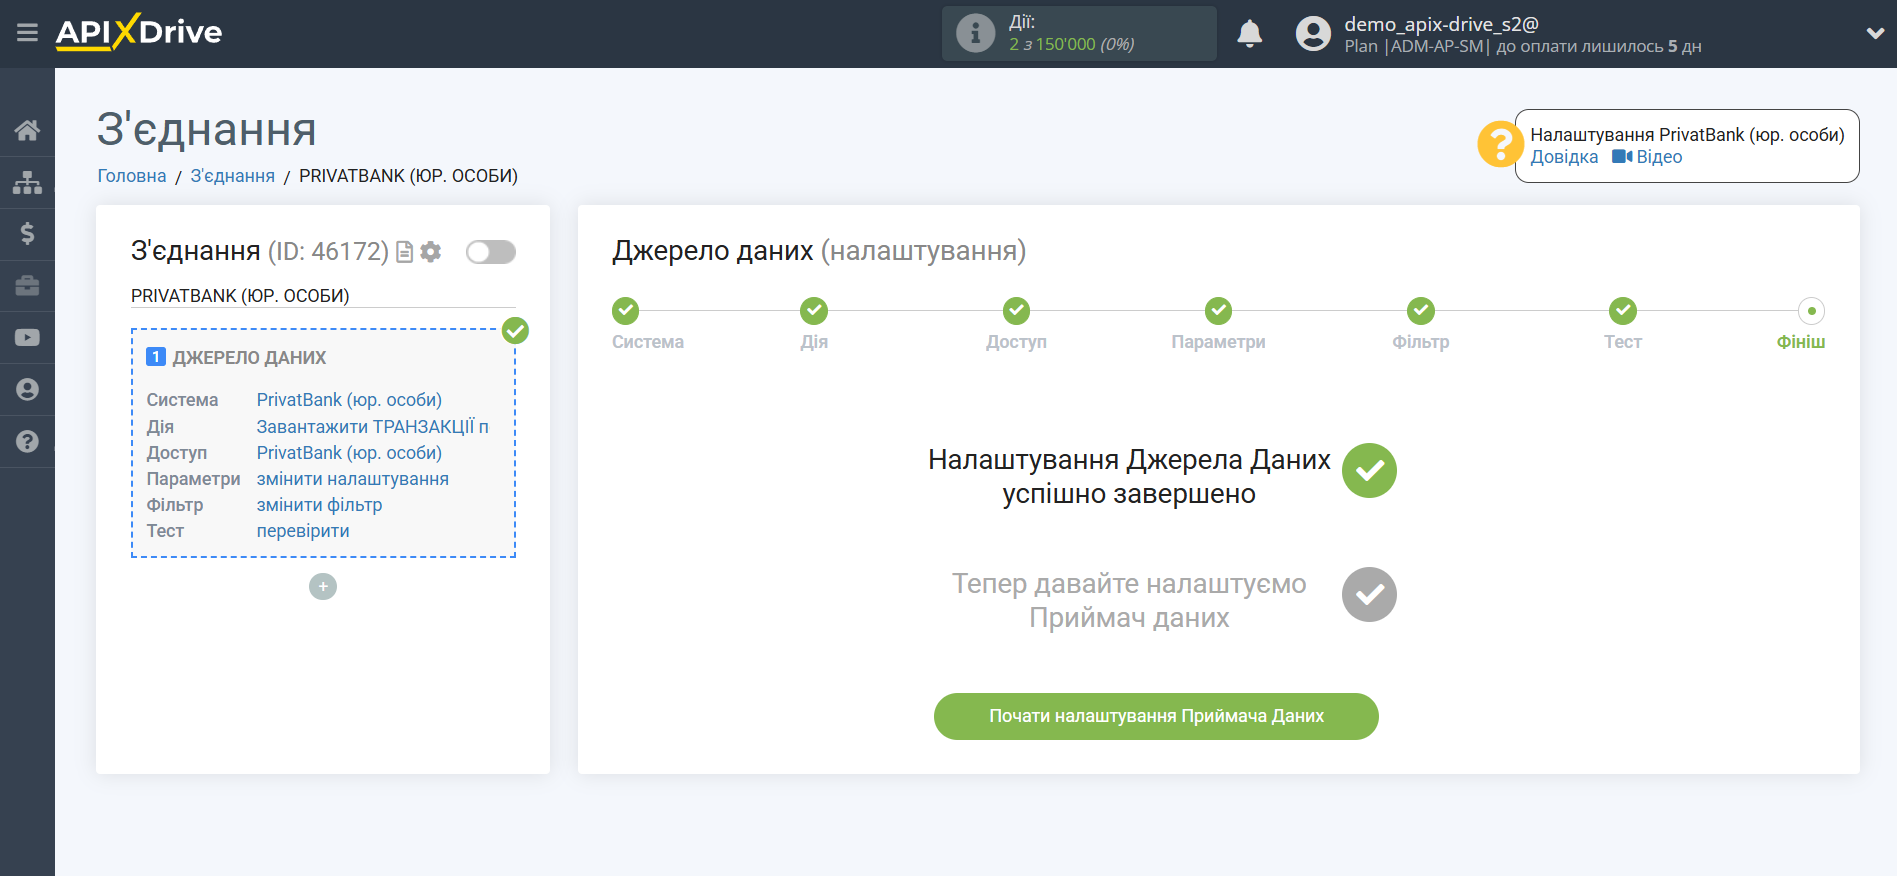Click the briefcase icon in sidebar

point(27,286)
